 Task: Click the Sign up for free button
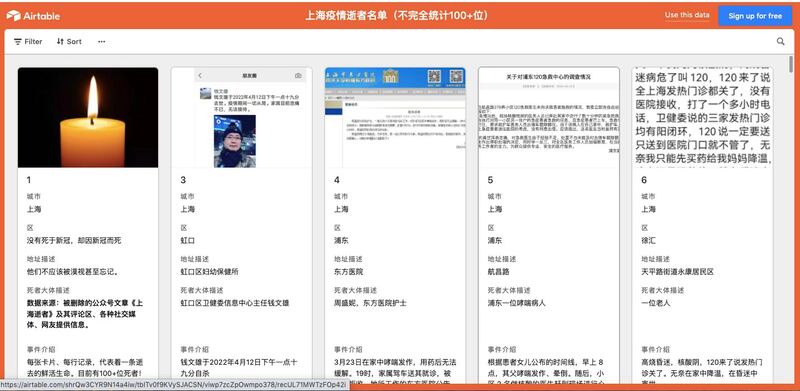[755, 16]
